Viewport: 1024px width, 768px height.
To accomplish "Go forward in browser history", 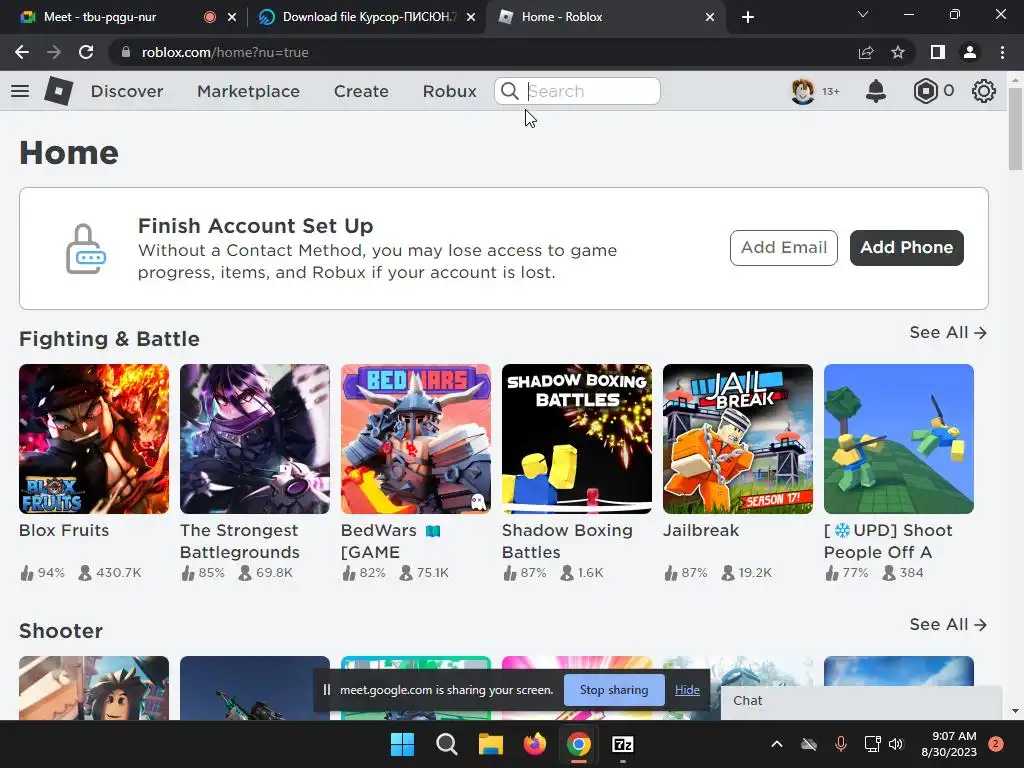I will [x=54, y=52].
